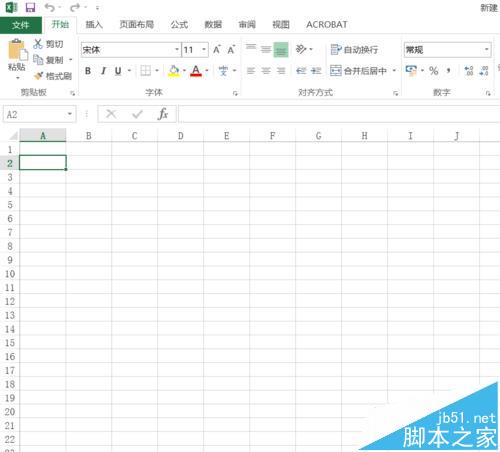Select row 10 header
This screenshot has width=500, height=452.
(x=10, y=274)
